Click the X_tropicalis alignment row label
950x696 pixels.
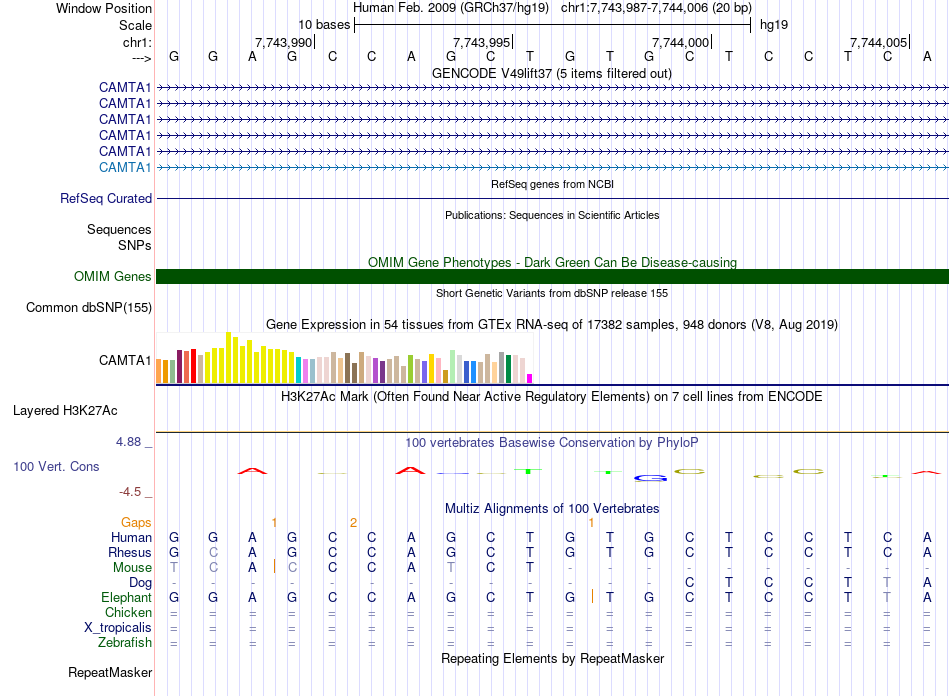[x=118, y=628]
